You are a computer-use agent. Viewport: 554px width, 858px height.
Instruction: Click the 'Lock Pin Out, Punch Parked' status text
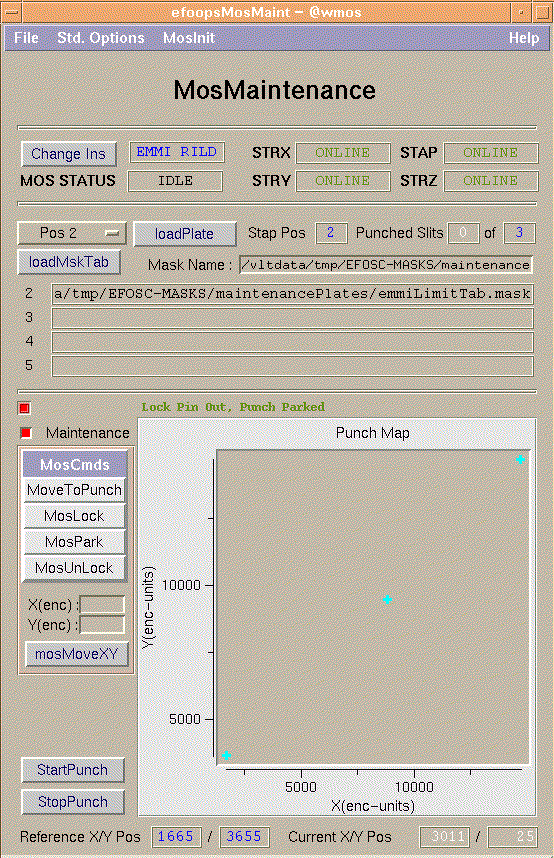pos(233,407)
